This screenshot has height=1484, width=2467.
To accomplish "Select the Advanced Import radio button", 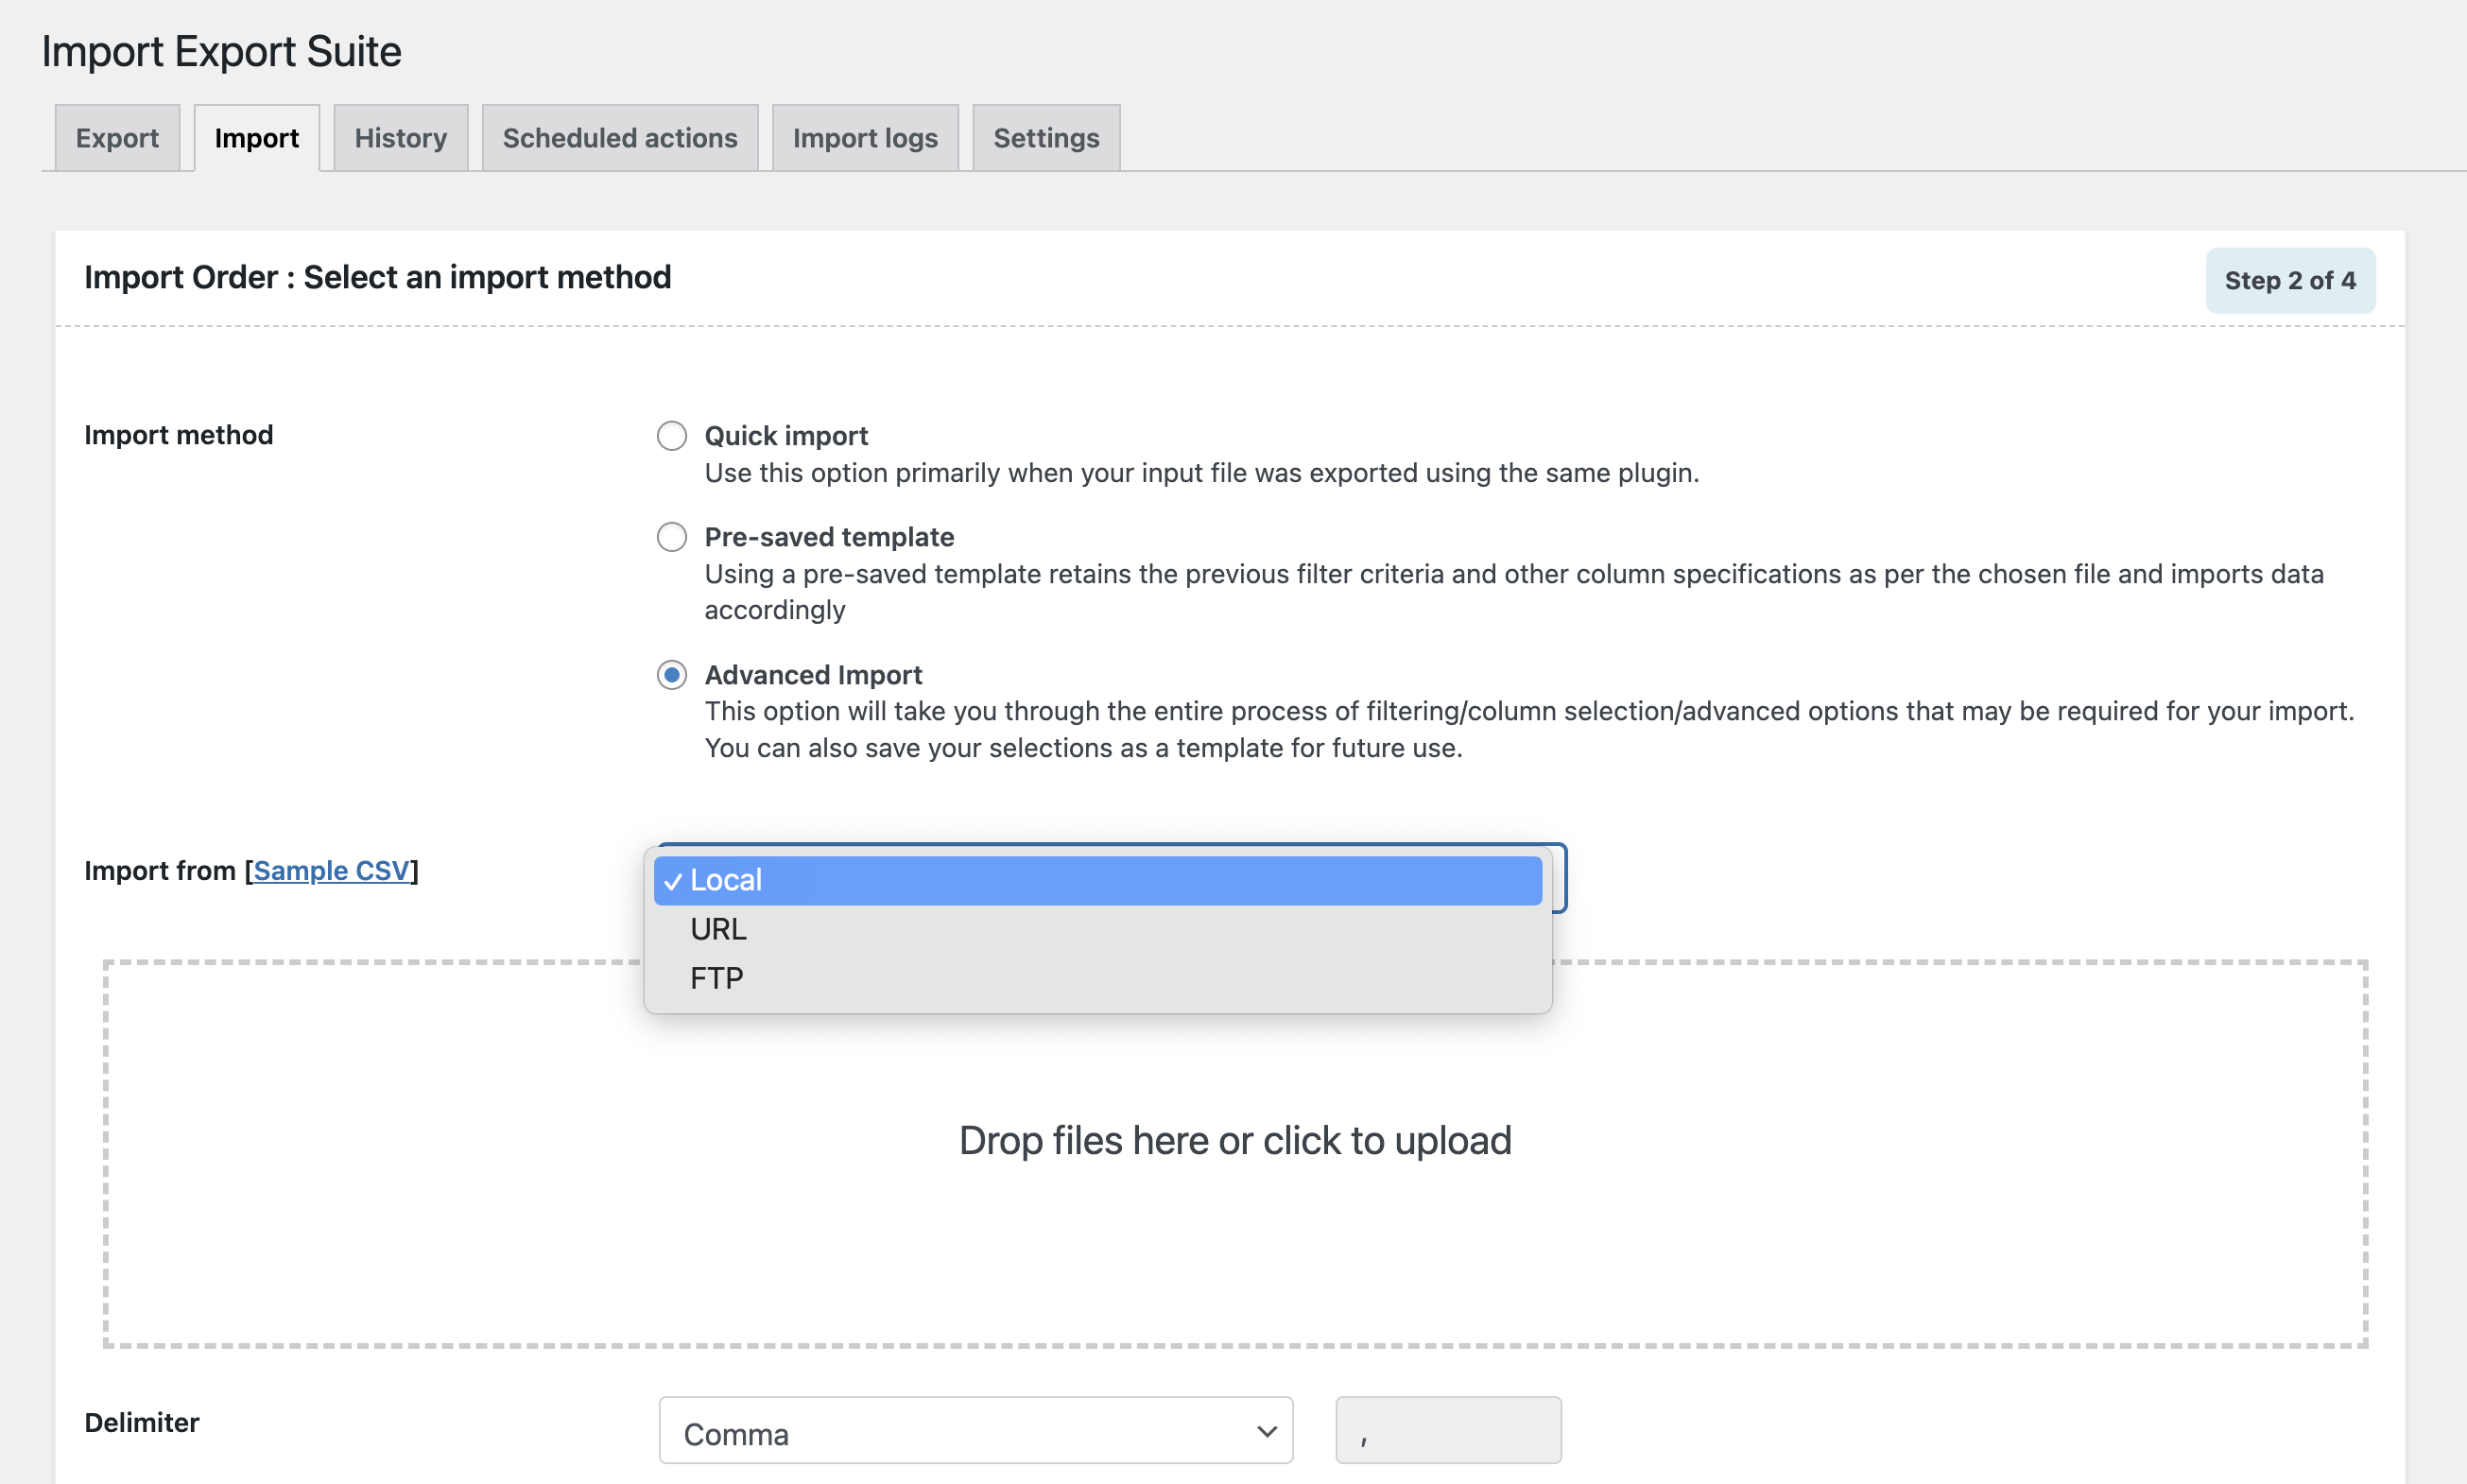I will (671, 675).
